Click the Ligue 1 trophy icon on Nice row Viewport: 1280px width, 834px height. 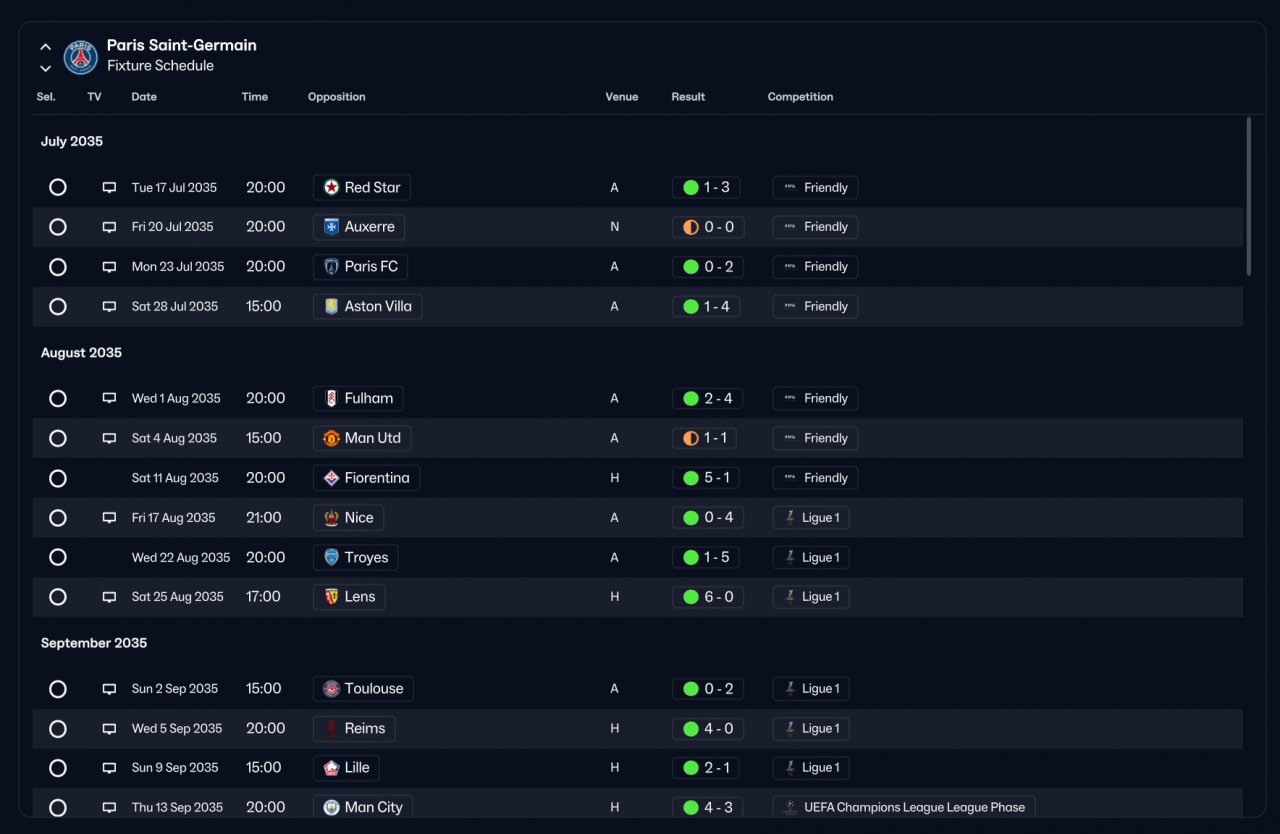[790, 518]
